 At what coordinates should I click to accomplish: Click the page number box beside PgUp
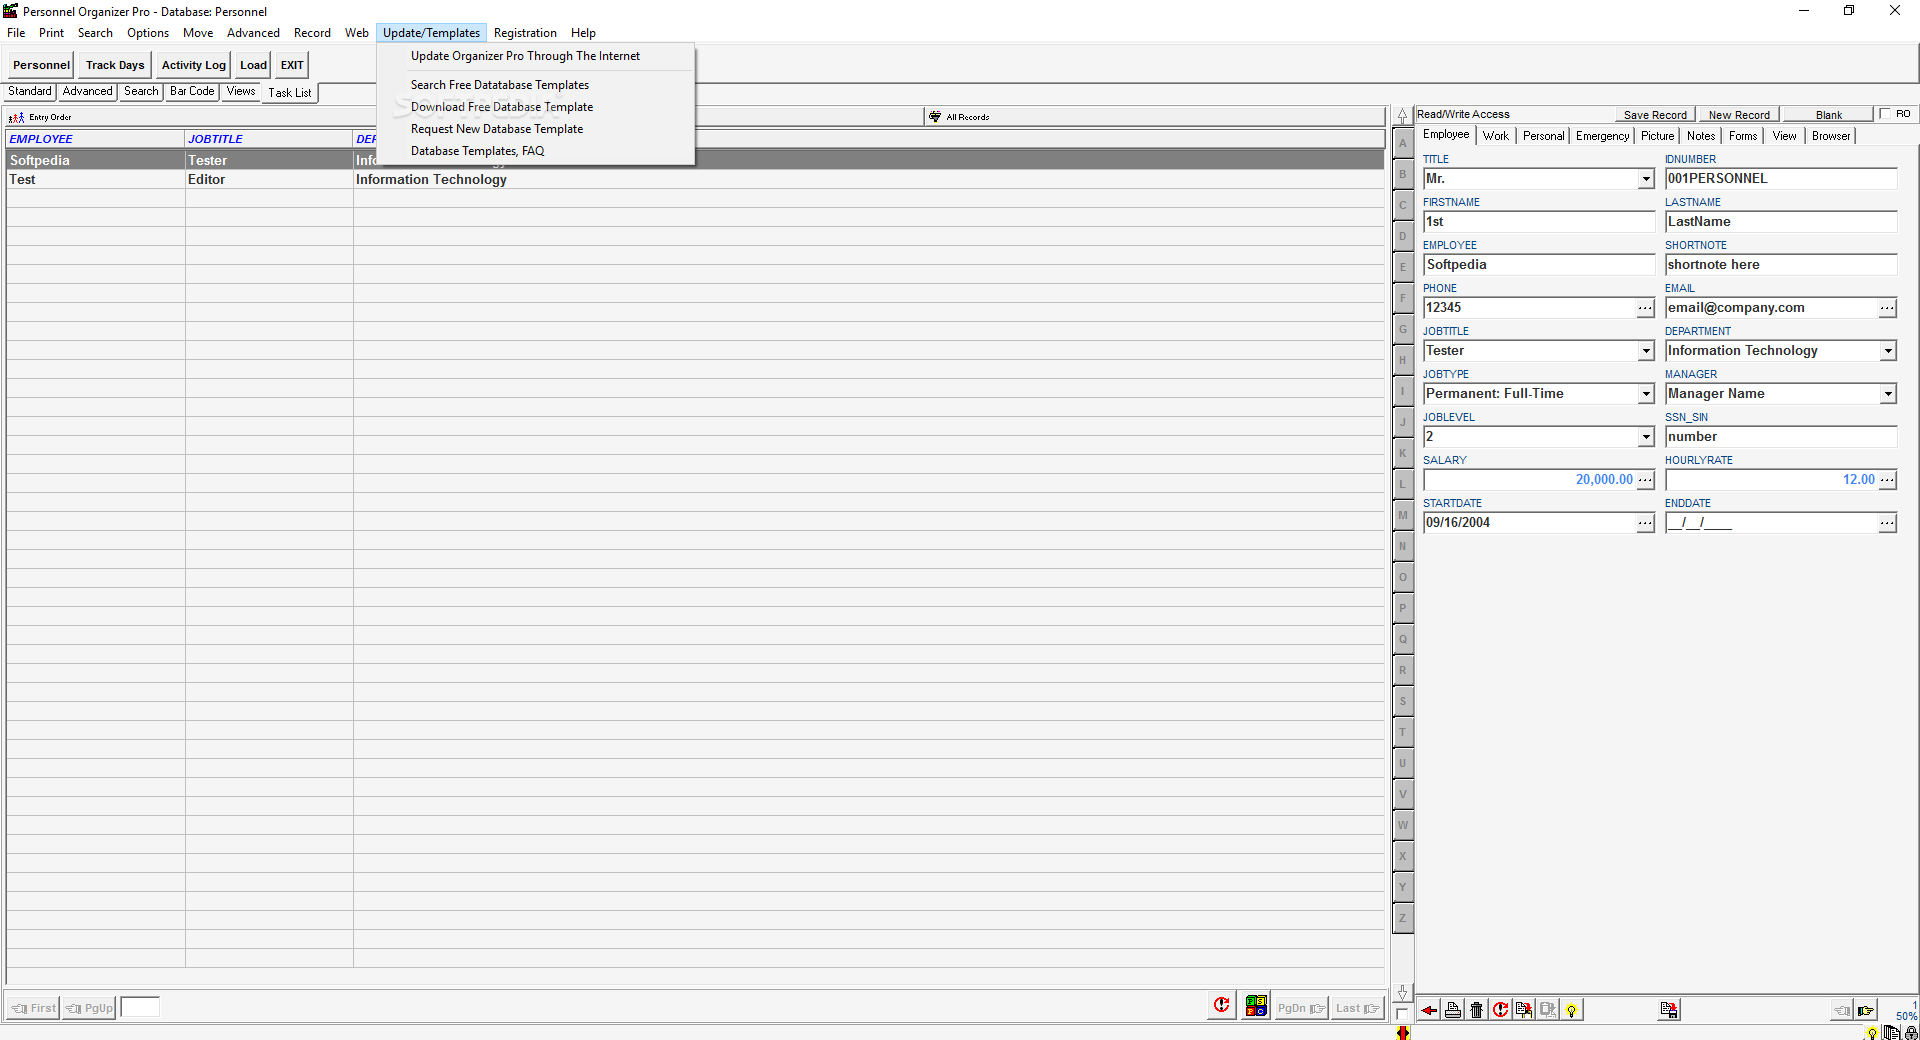(x=140, y=1007)
